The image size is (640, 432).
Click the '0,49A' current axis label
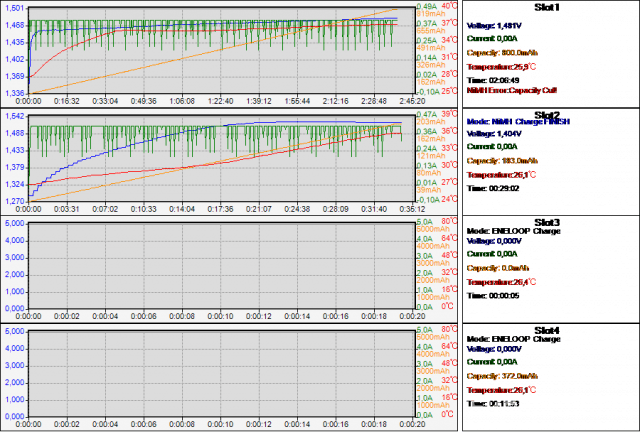click(427, 6)
